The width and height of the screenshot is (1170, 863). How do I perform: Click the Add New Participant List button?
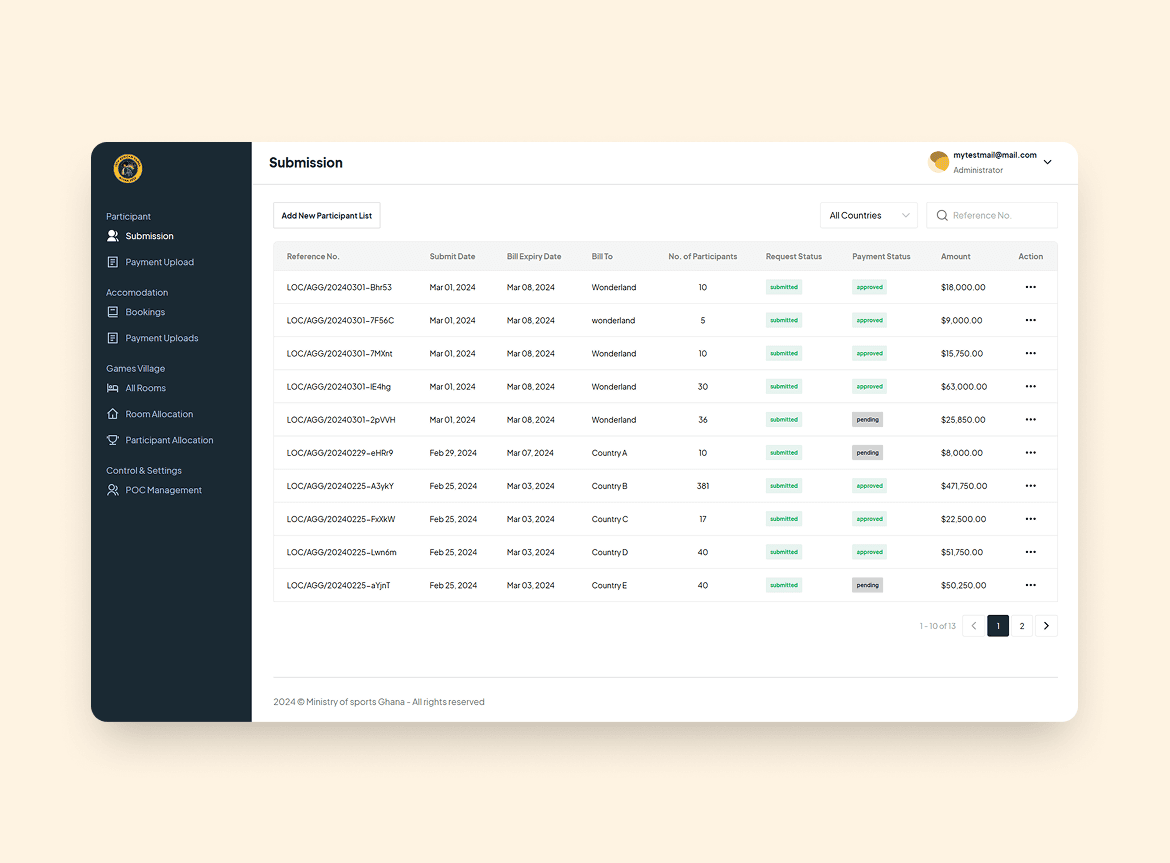(x=326, y=215)
